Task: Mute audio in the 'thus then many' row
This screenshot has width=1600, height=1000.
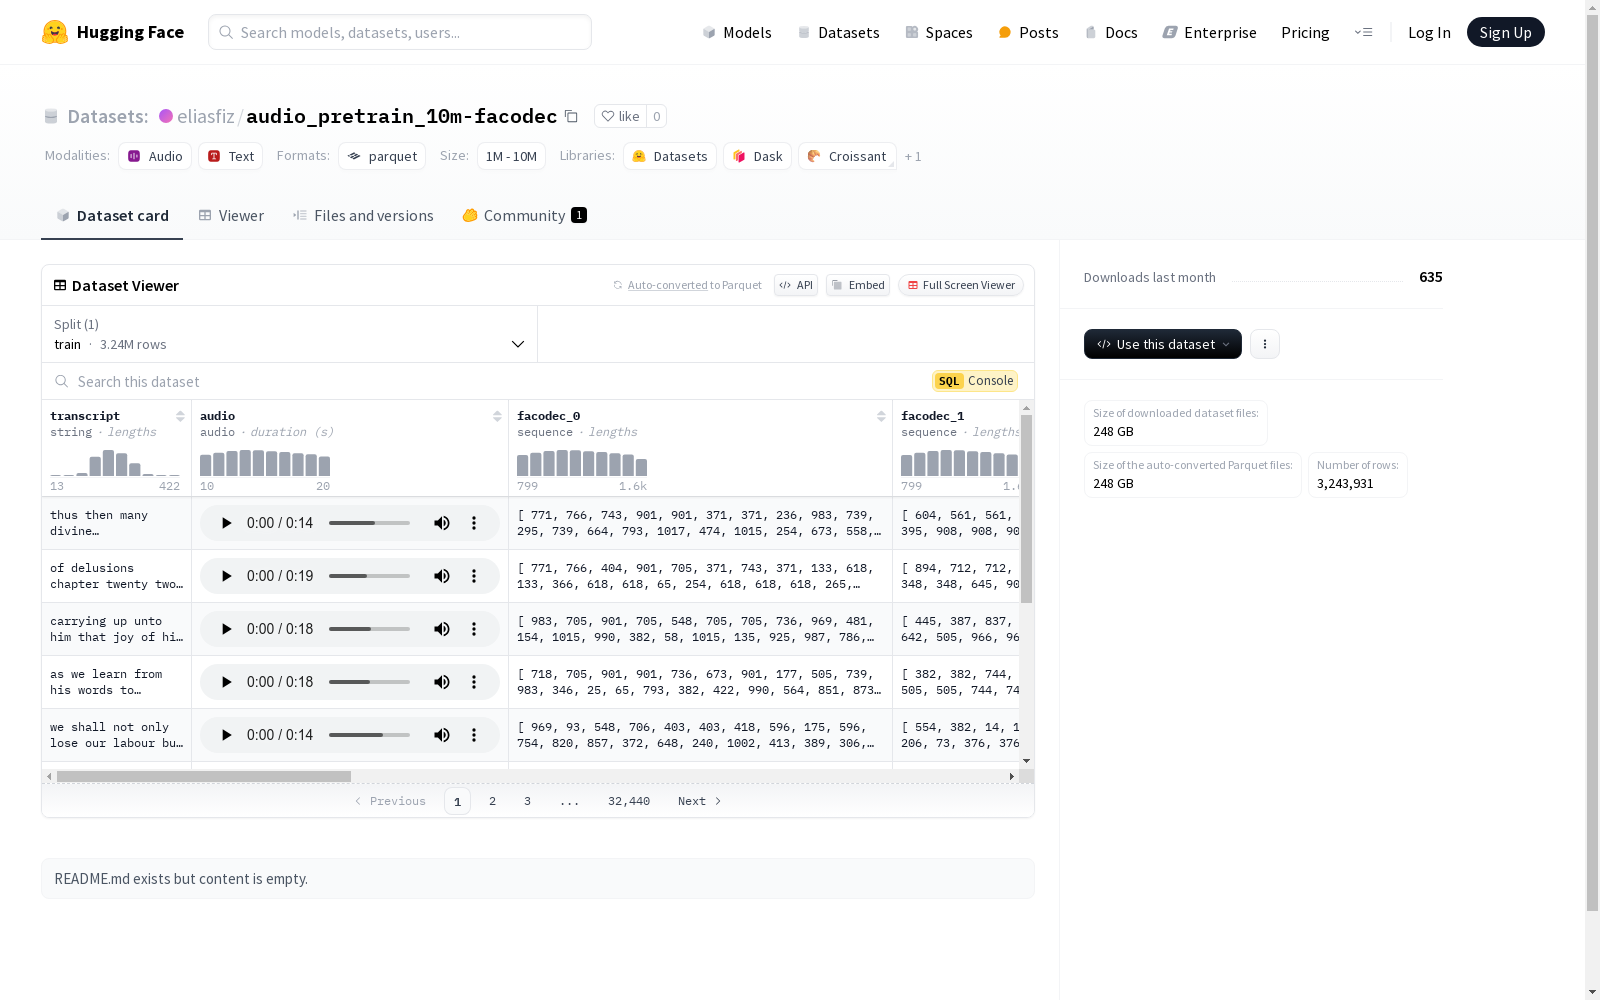Action: [442, 523]
